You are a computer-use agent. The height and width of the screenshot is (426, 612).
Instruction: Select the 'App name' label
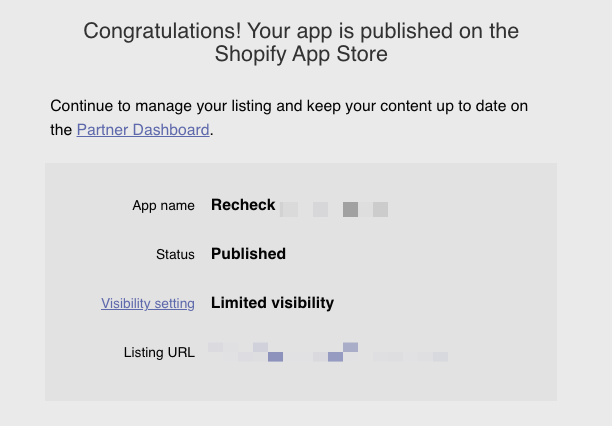point(163,205)
